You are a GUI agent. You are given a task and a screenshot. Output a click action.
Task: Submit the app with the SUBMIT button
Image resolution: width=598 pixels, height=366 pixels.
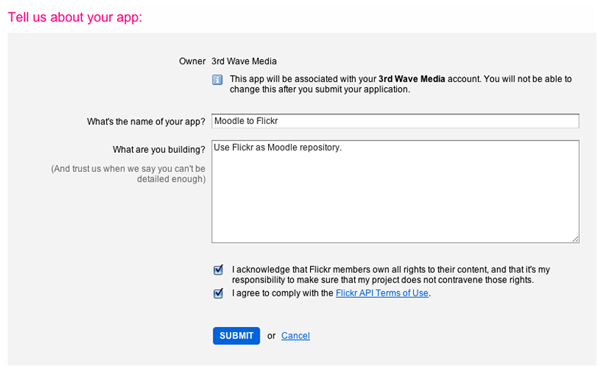point(236,336)
